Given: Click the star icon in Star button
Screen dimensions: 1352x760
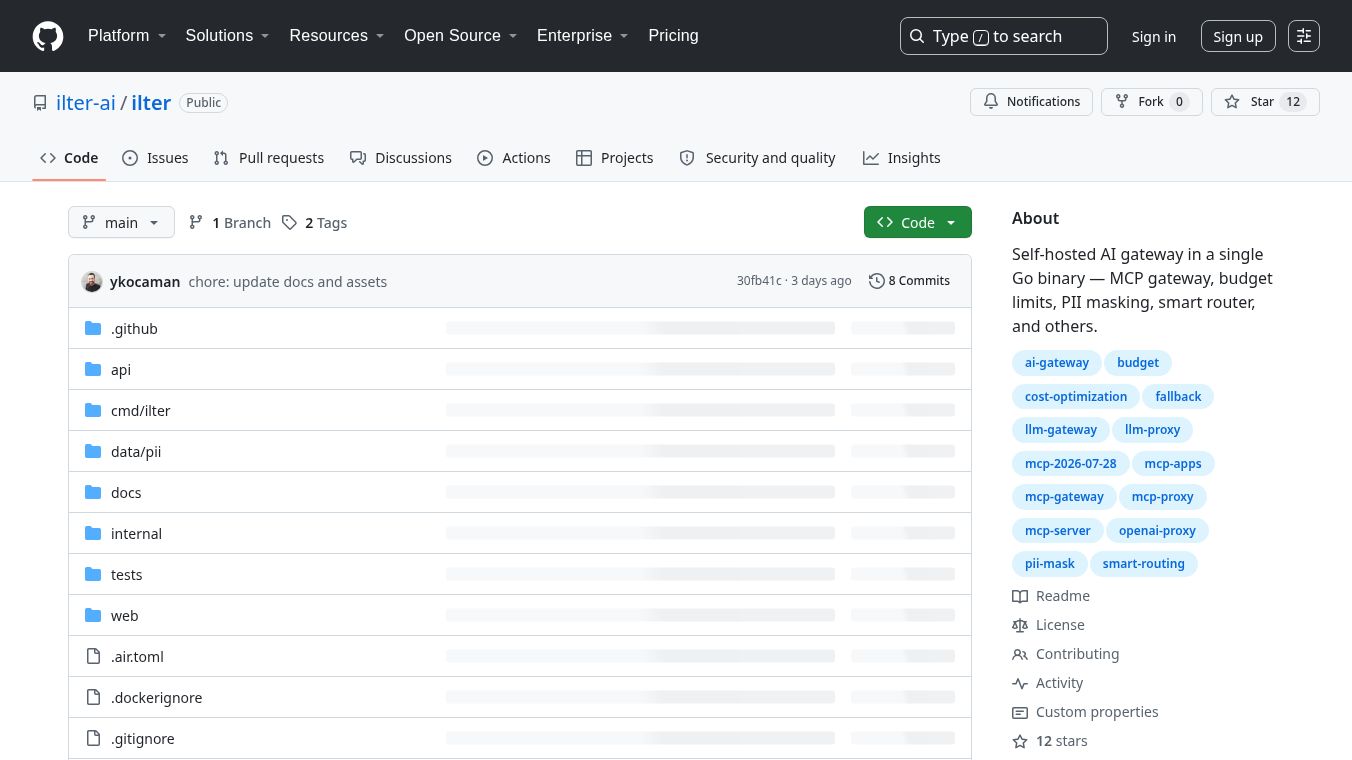Looking at the screenshot, I should pos(1232,102).
